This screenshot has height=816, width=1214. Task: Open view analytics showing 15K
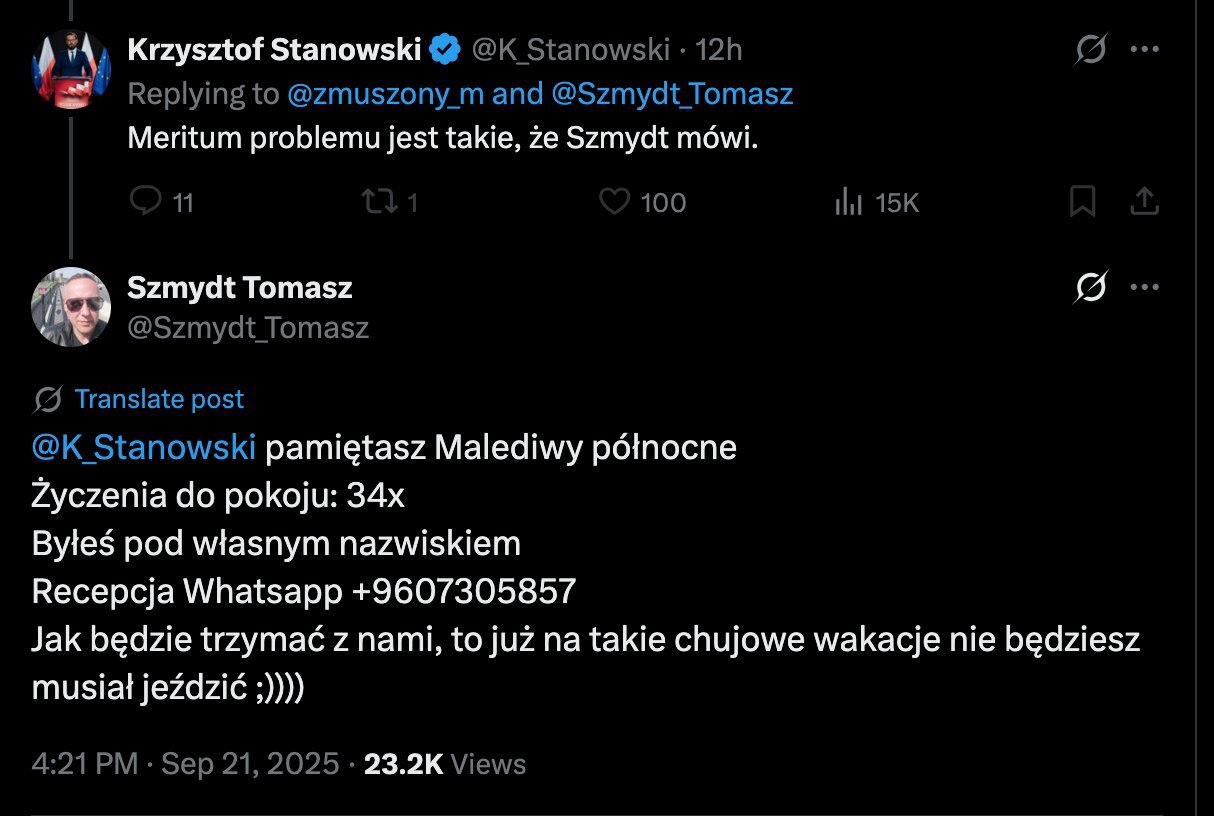tap(848, 202)
